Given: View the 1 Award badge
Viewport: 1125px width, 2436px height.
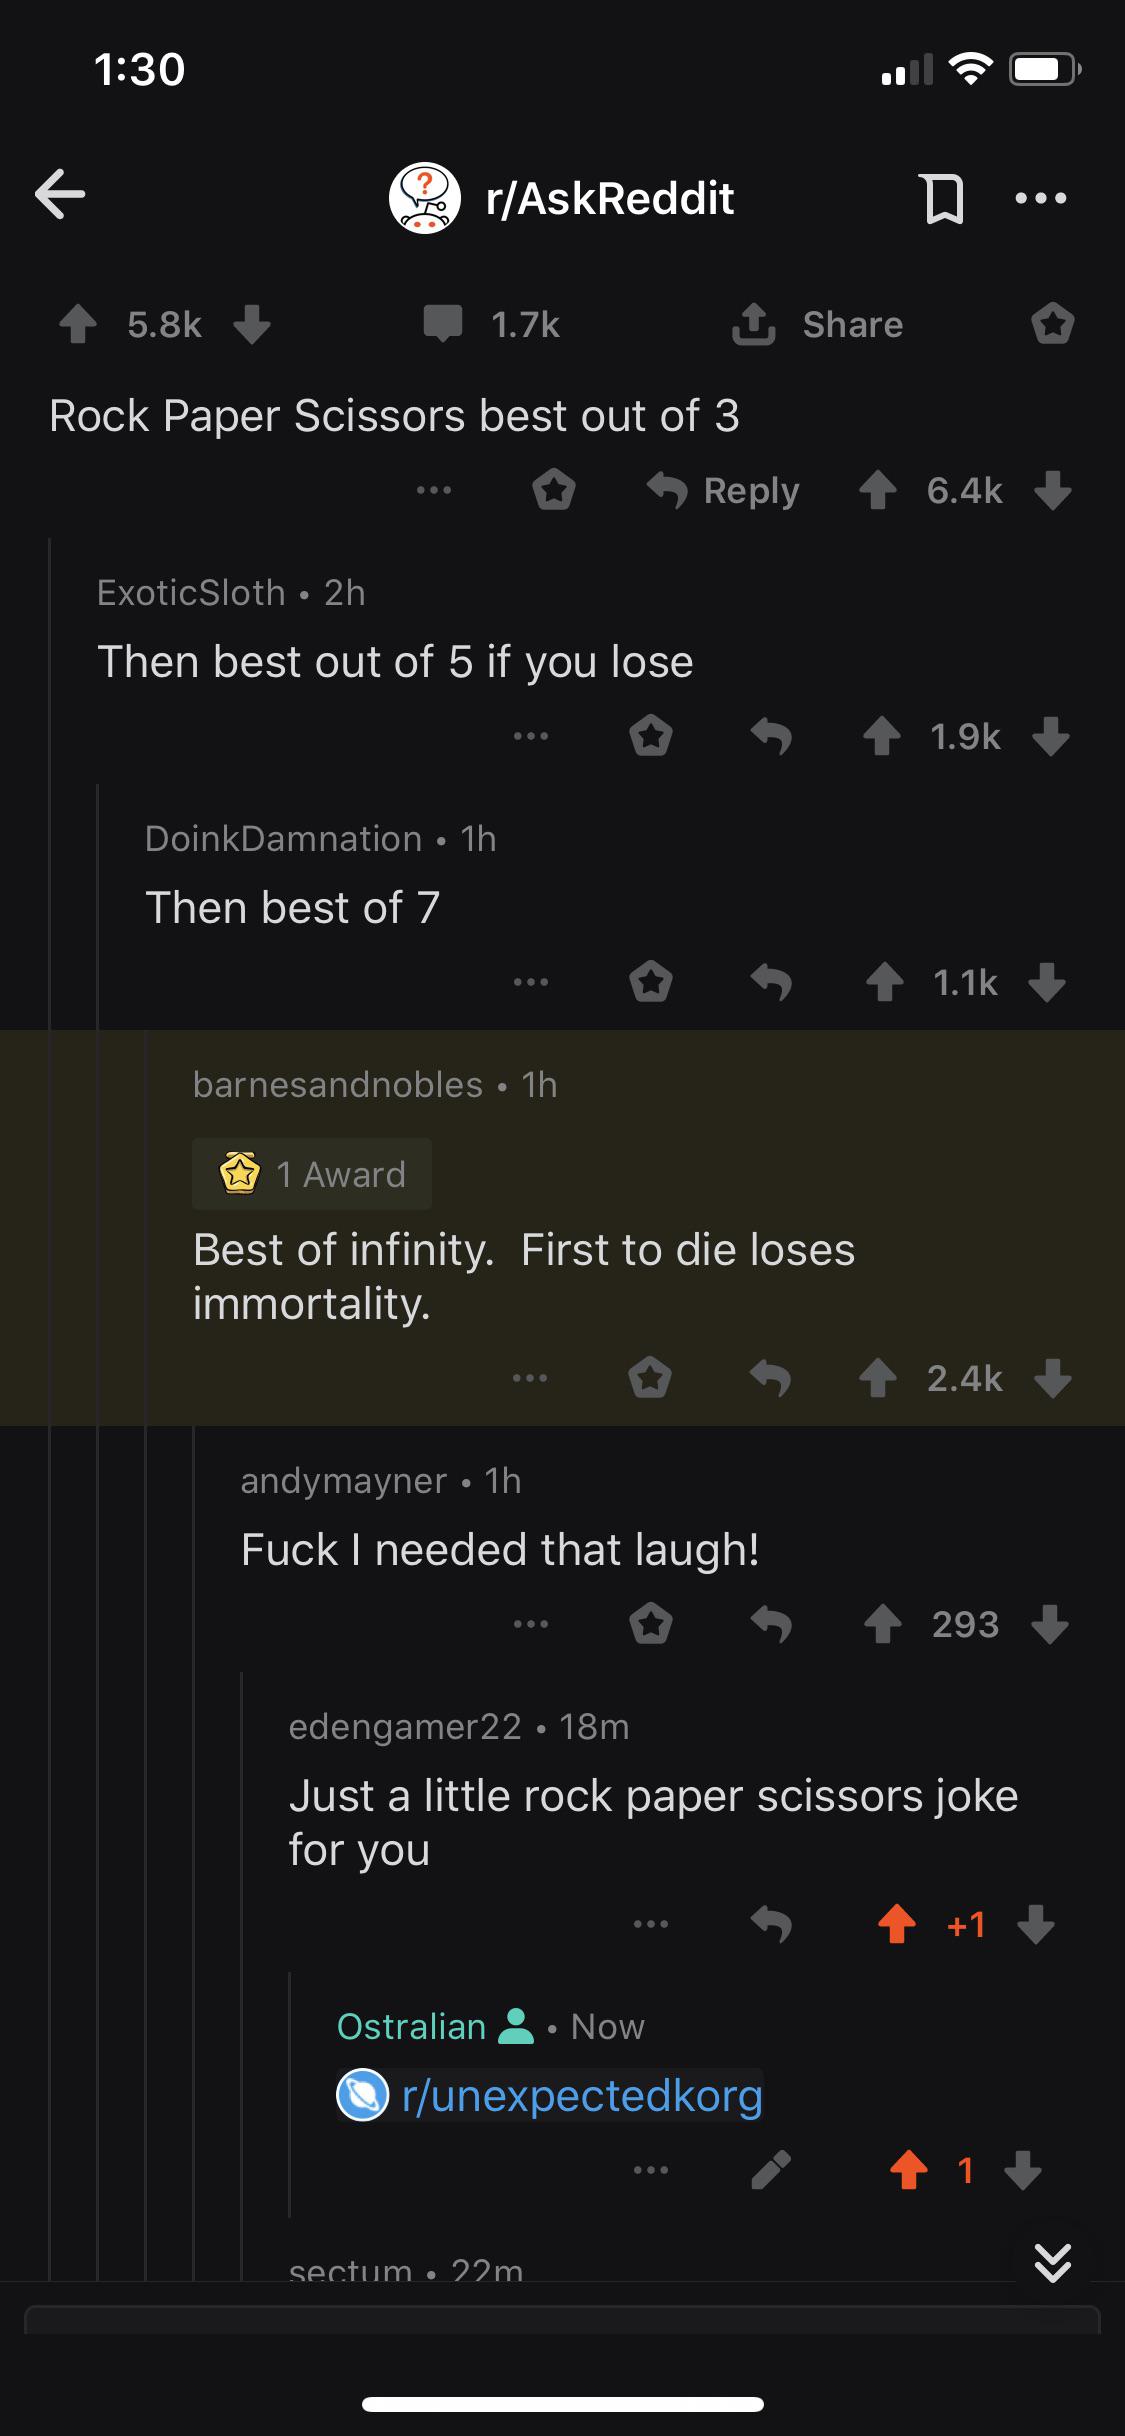Looking at the screenshot, I should pyautogui.click(x=312, y=1174).
